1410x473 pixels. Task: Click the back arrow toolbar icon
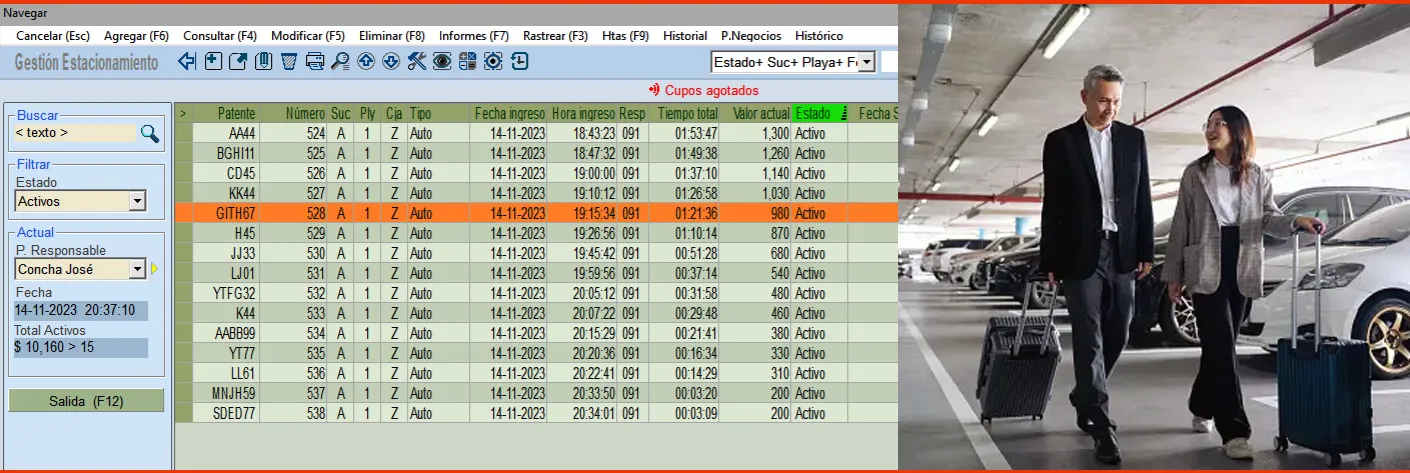click(x=187, y=62)
